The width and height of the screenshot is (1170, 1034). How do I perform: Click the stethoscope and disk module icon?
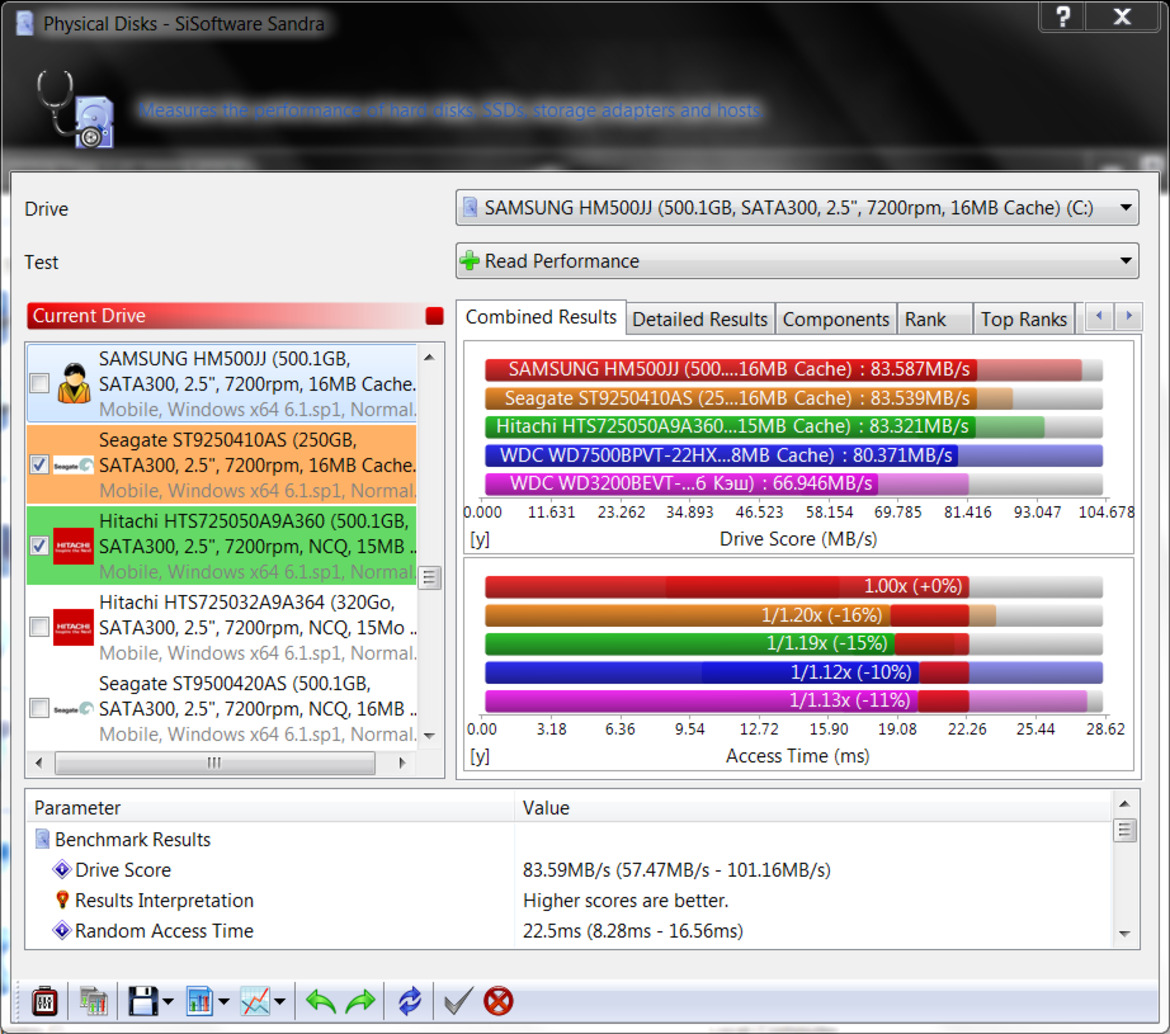(75, 110)
